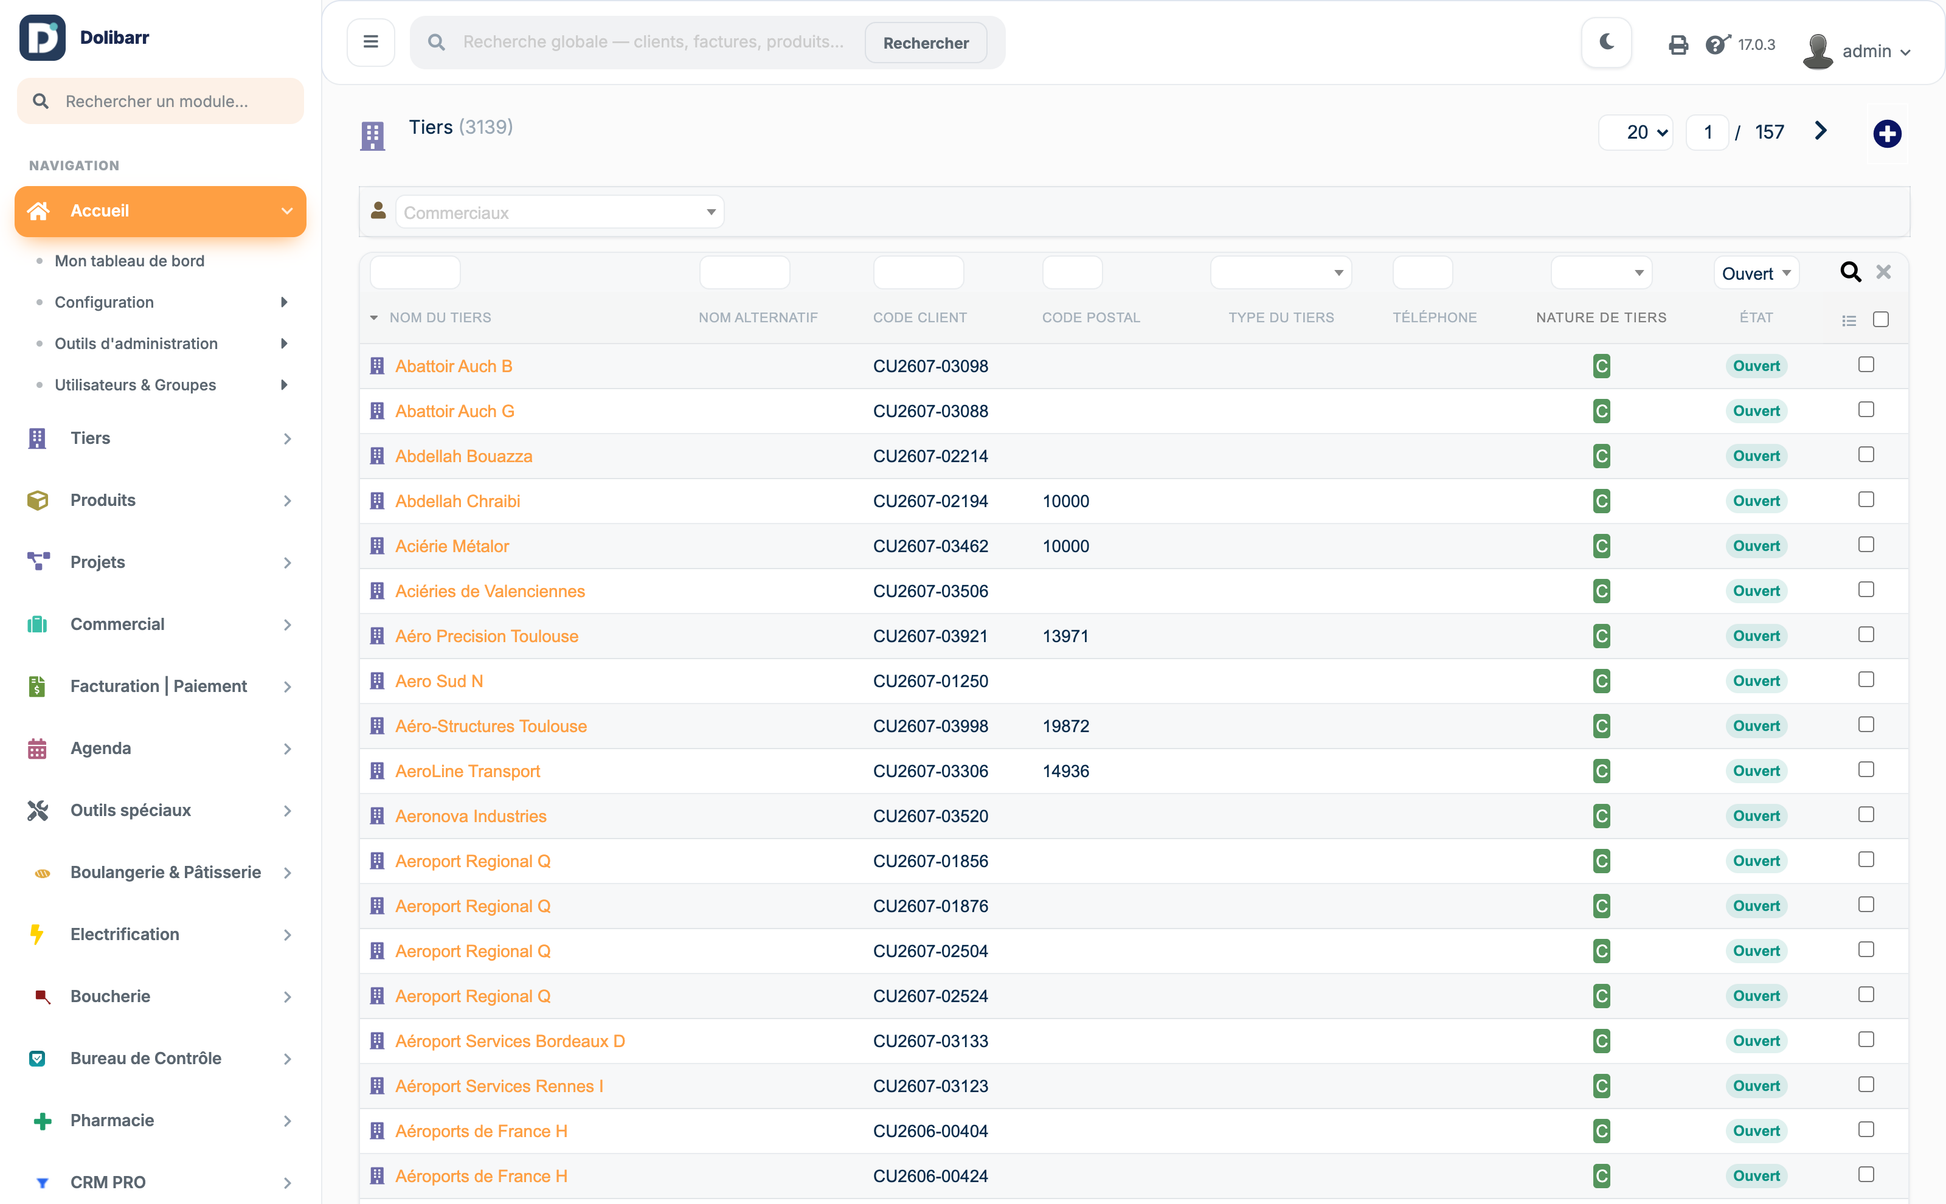Tick the checkbox for Aéro Precision Toulouse

(x=1866, y=634)
